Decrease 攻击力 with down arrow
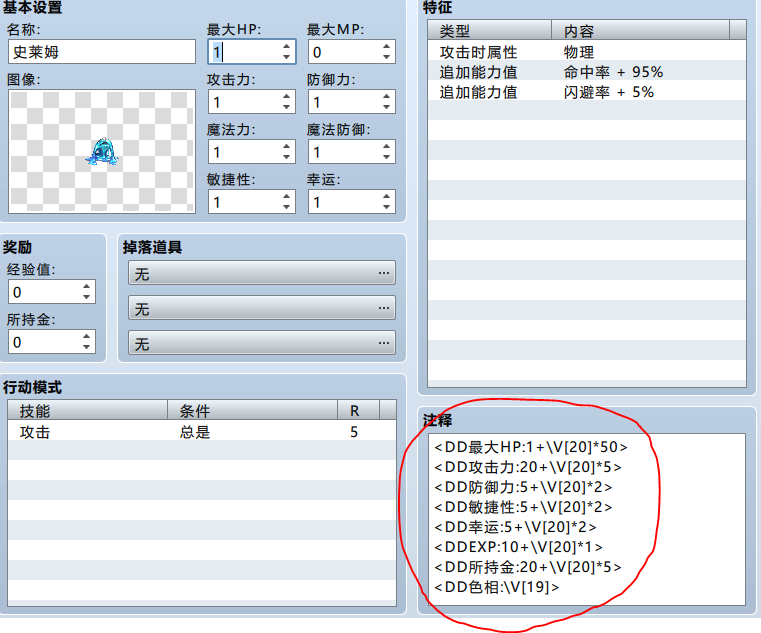The image size is (761, 633). 286,107
